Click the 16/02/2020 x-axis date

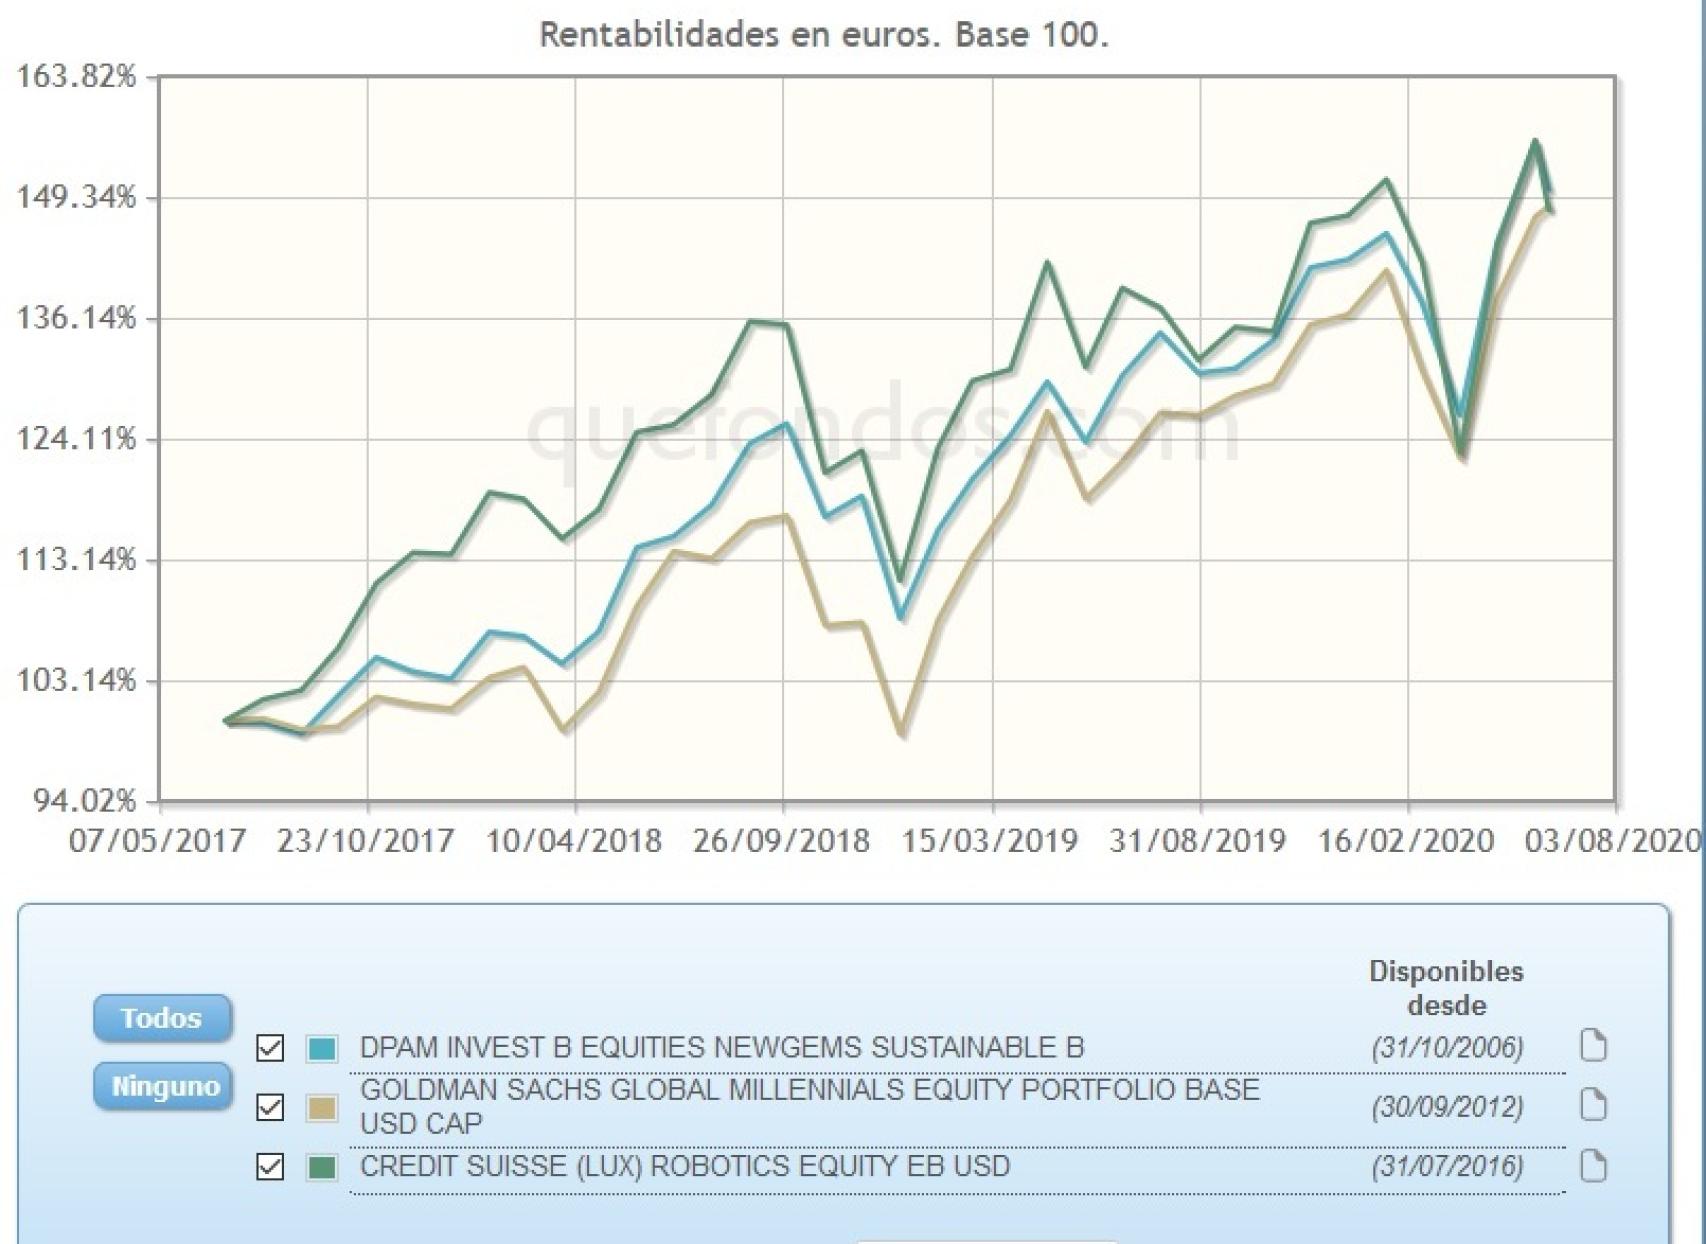1405,841
